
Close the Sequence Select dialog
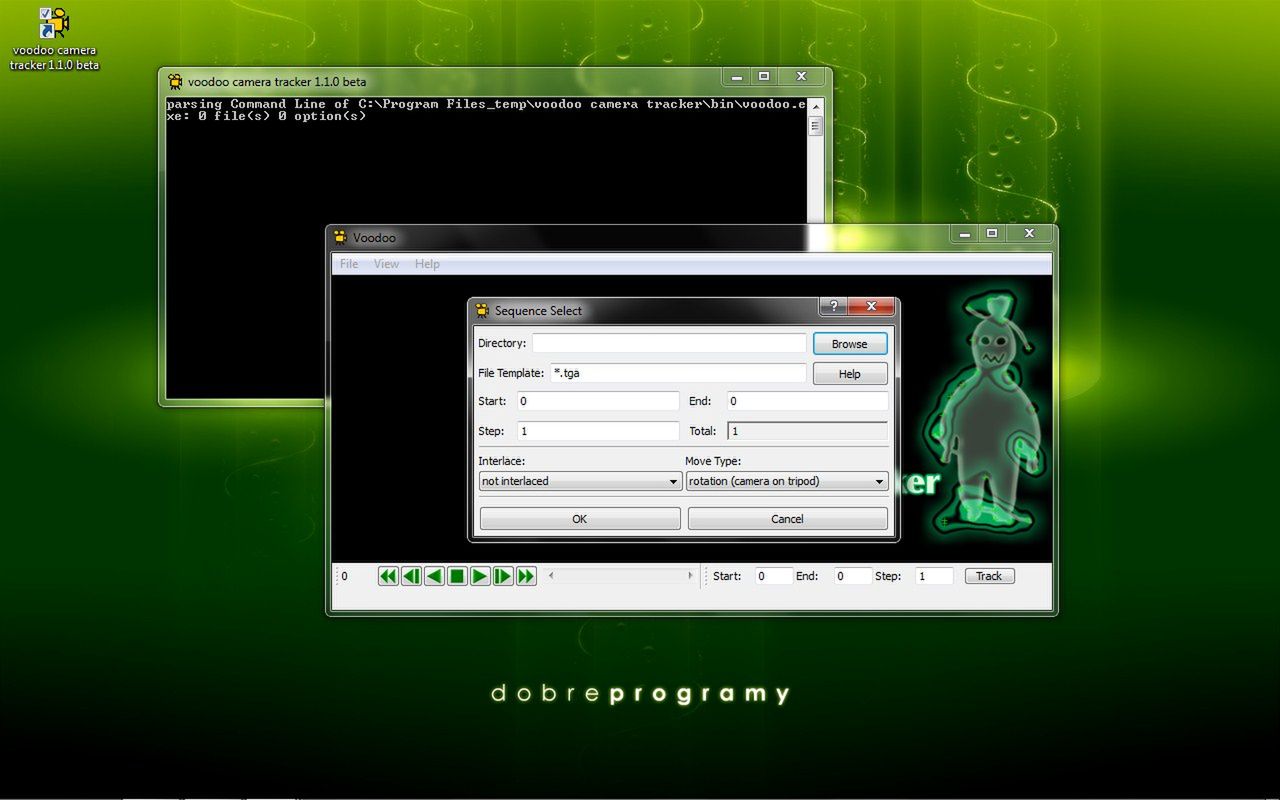[872, 306]
